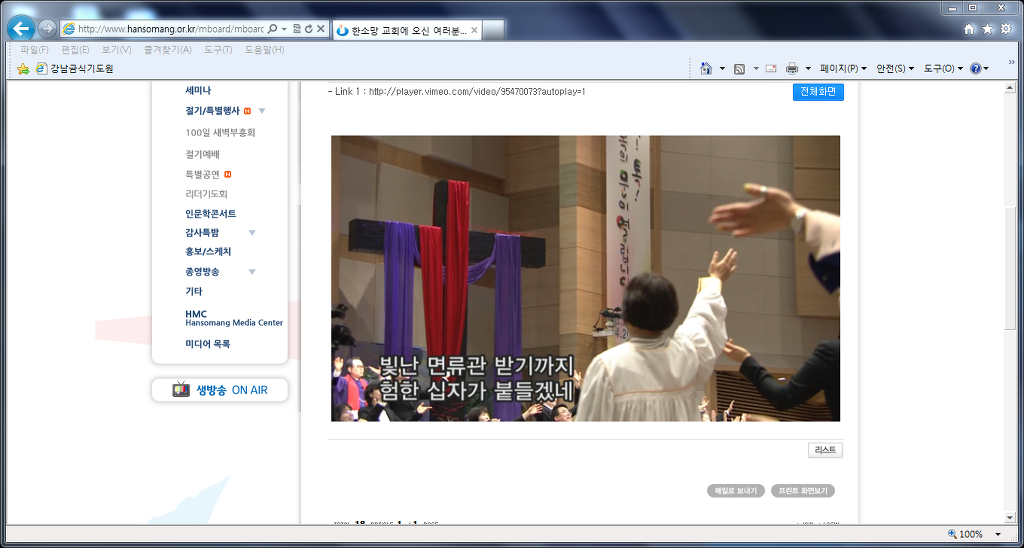Click the browser Back arrow button
1024x548 pixels.
pyautogui.click(x=21, y=29)
